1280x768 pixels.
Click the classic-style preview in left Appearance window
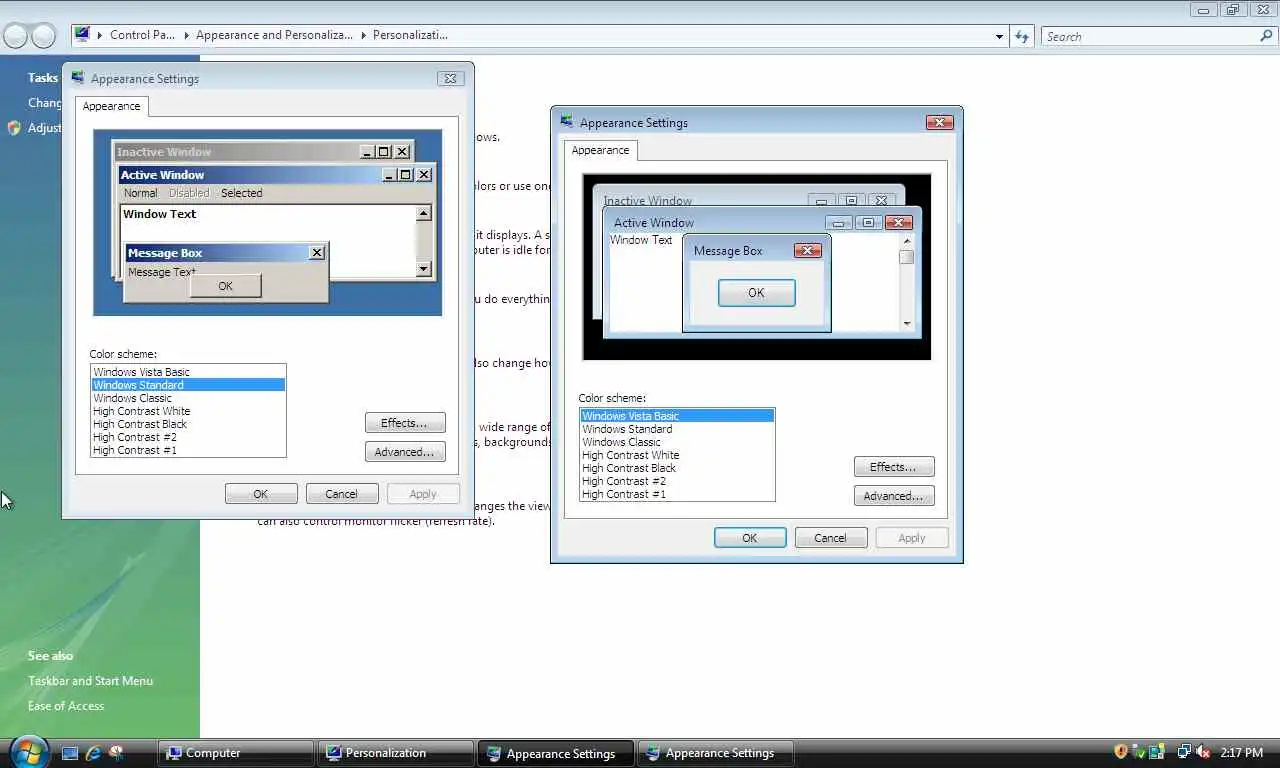[267, 223]
